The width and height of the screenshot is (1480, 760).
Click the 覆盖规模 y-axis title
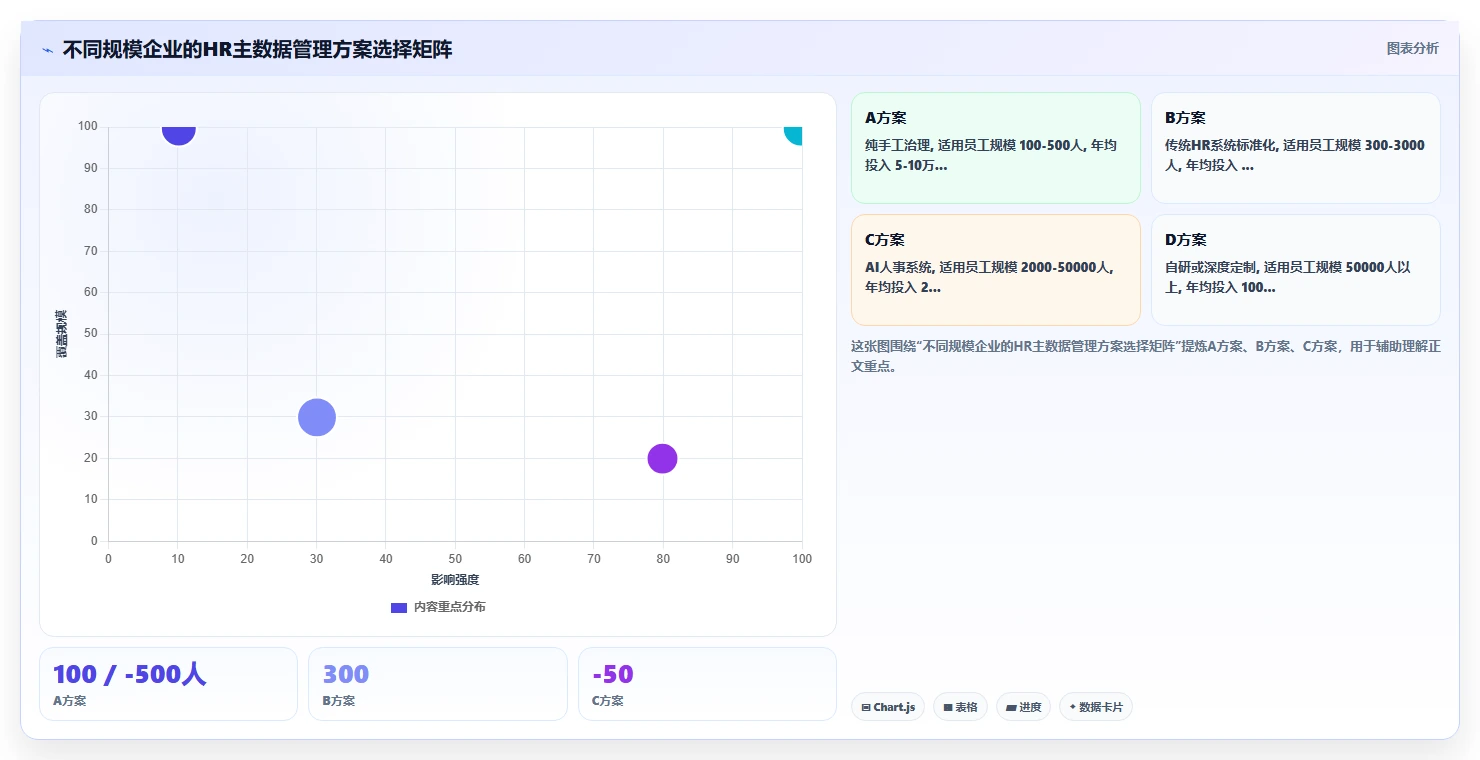pyautogui.click(x=62, y=334)
